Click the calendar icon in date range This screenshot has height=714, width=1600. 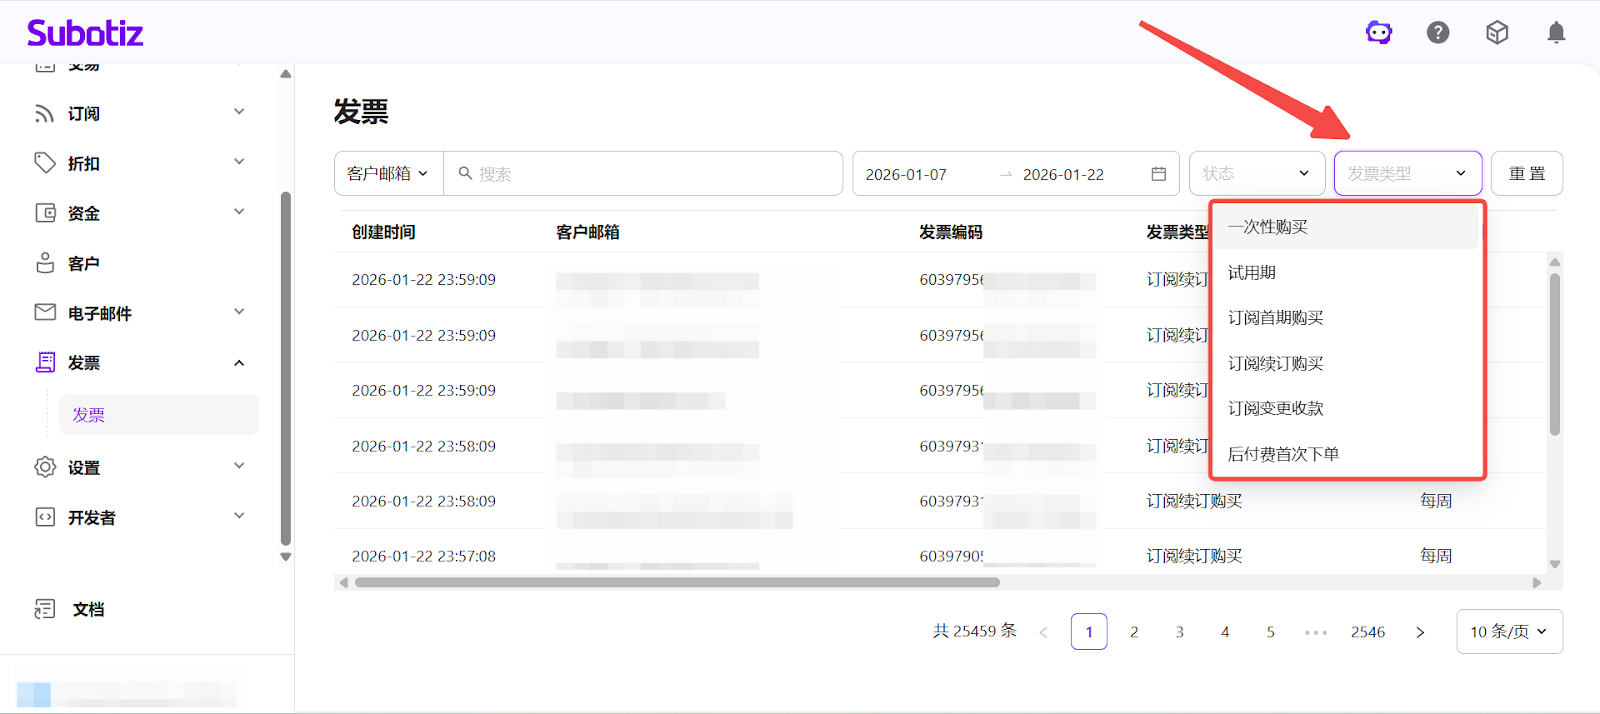click(1158, 174)
